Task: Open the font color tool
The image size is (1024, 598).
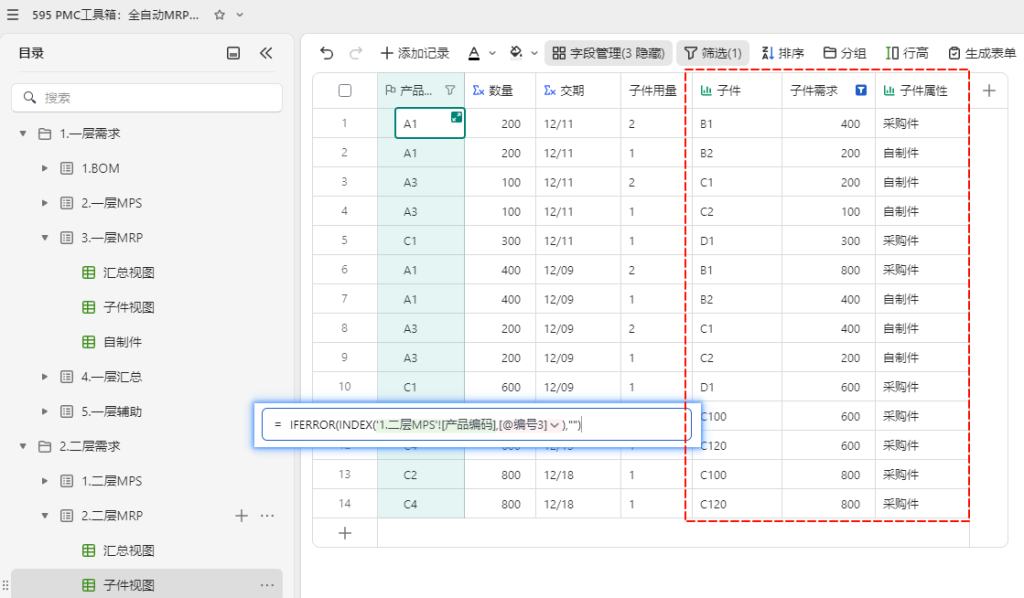Action: coord(474,53)
